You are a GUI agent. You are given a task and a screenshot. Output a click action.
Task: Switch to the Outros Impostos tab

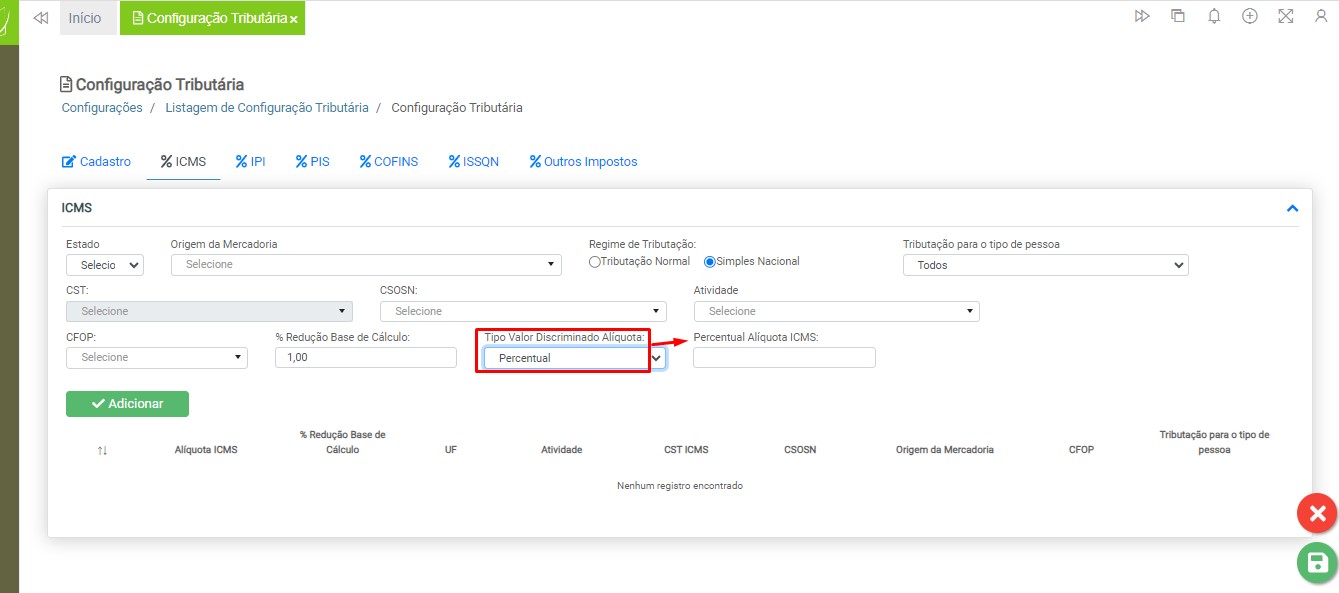tap(583, 162)
